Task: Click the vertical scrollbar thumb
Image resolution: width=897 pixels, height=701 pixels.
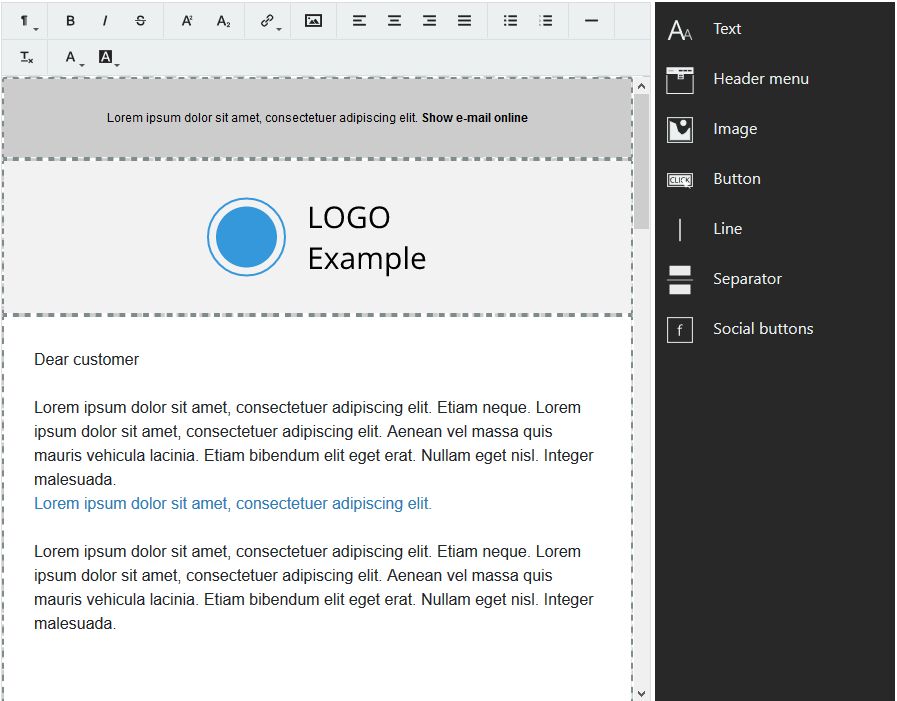Action: pyautogui.click(x=641, y=162)
